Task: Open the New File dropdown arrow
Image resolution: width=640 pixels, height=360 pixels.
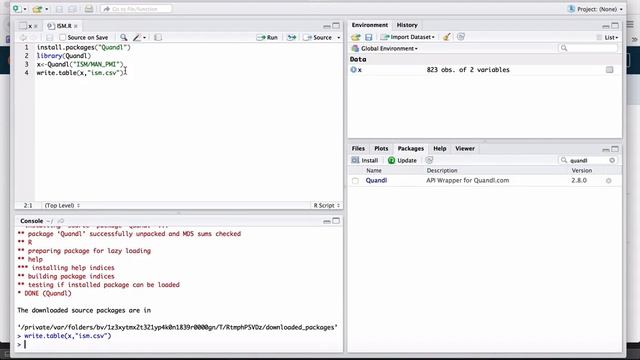Action: point(25,9)
